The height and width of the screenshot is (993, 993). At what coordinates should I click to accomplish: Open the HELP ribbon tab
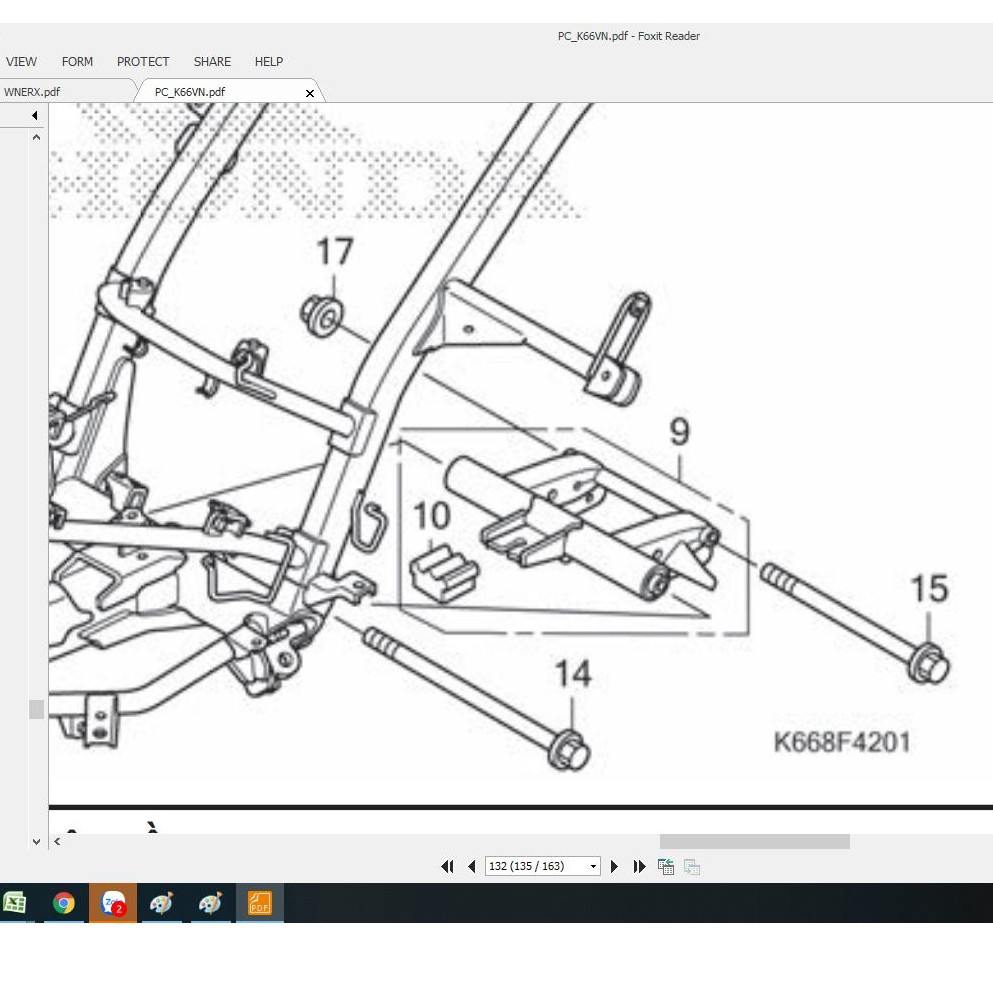(269, 62)
